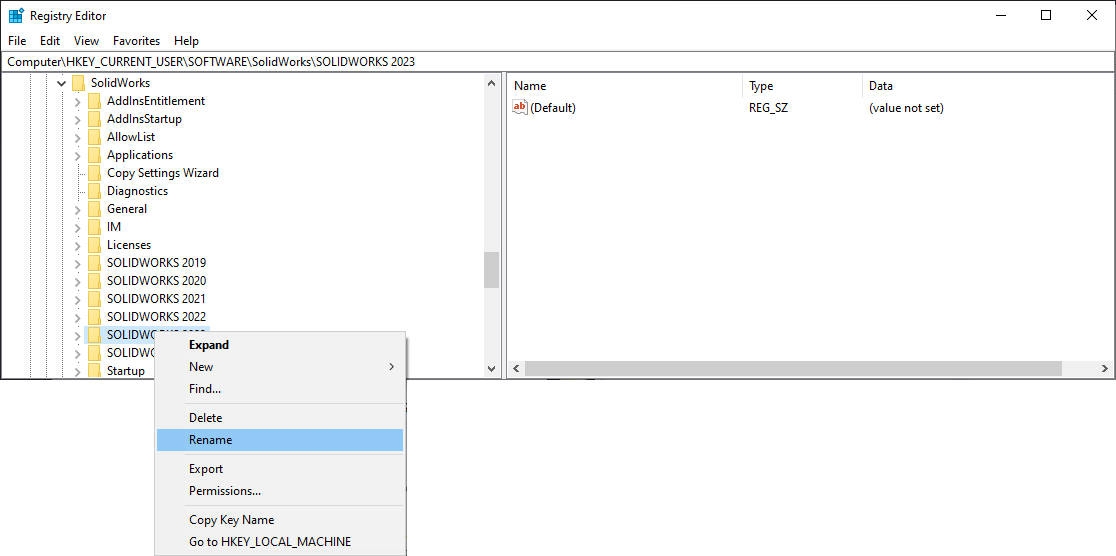Click the folder icon beside Licenses
The height and width of the screenshot is (556, 1116).
[94, 245]
